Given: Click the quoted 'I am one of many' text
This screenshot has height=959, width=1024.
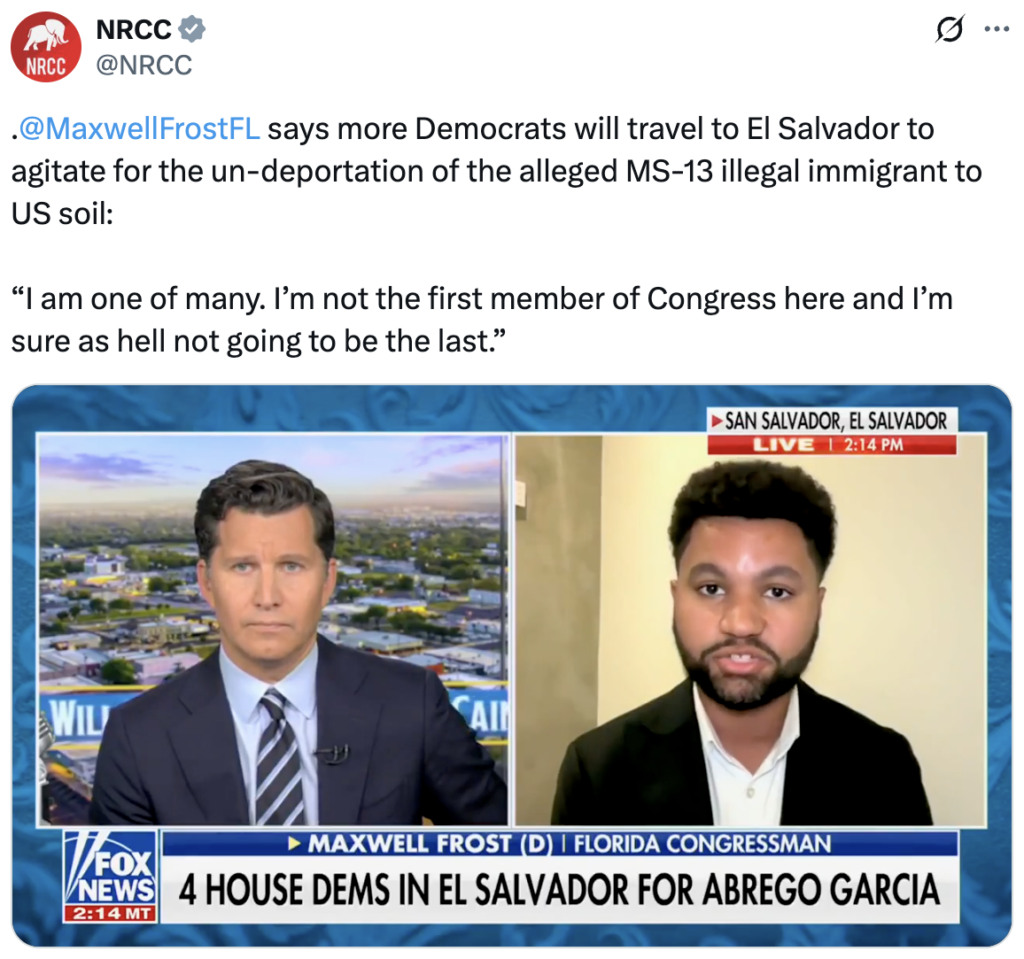Looking at the screenshot, I should (x=482, y=320).
